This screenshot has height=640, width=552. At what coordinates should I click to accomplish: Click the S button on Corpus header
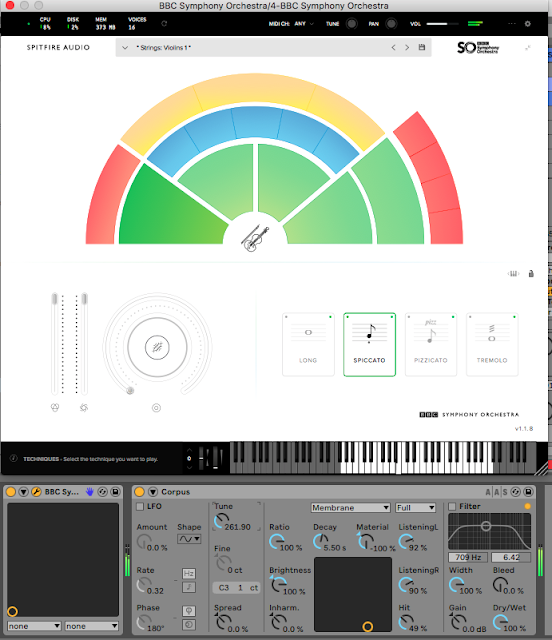[505, 492]
